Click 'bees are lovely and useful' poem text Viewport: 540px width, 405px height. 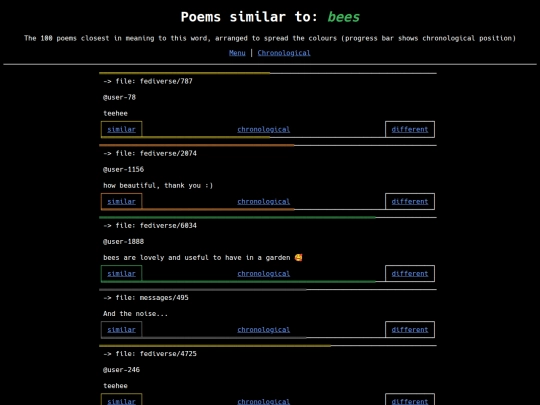197,258
